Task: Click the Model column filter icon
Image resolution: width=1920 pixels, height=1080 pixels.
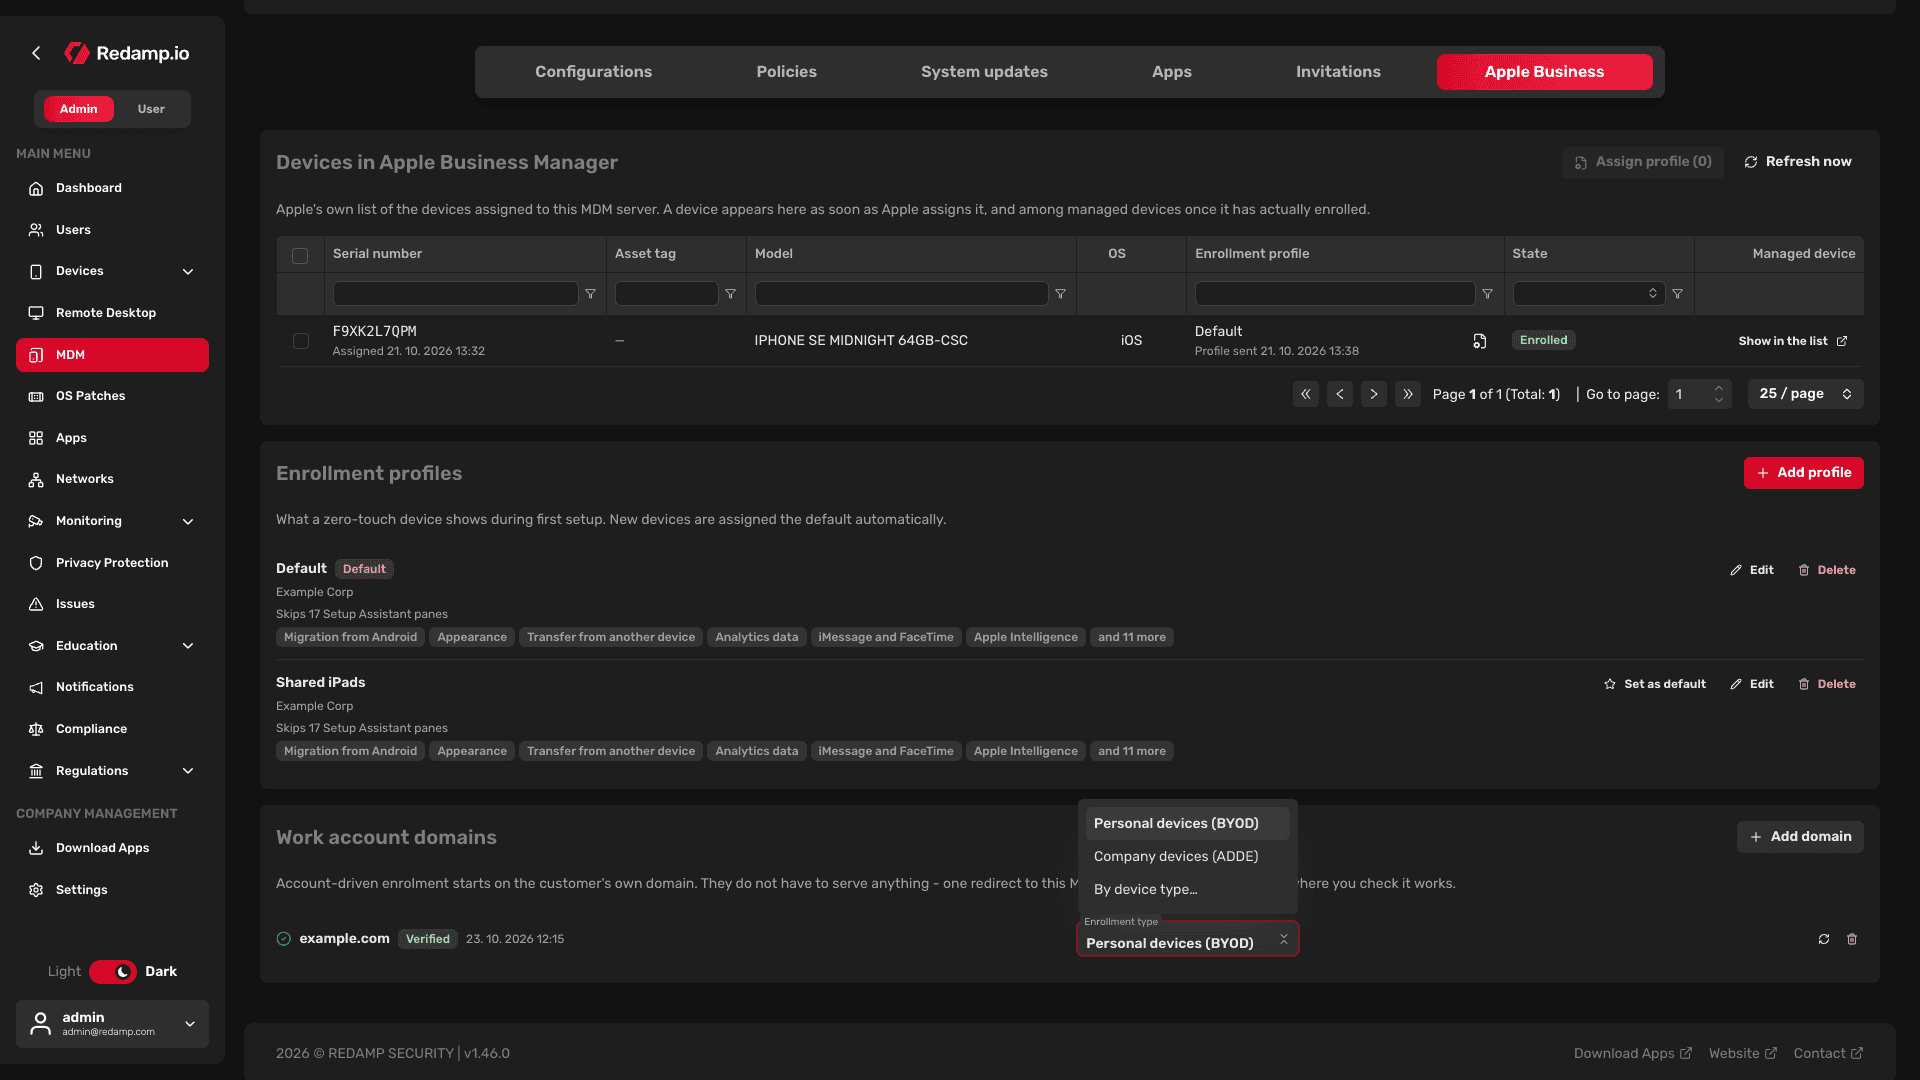Action: point(1061,294)
